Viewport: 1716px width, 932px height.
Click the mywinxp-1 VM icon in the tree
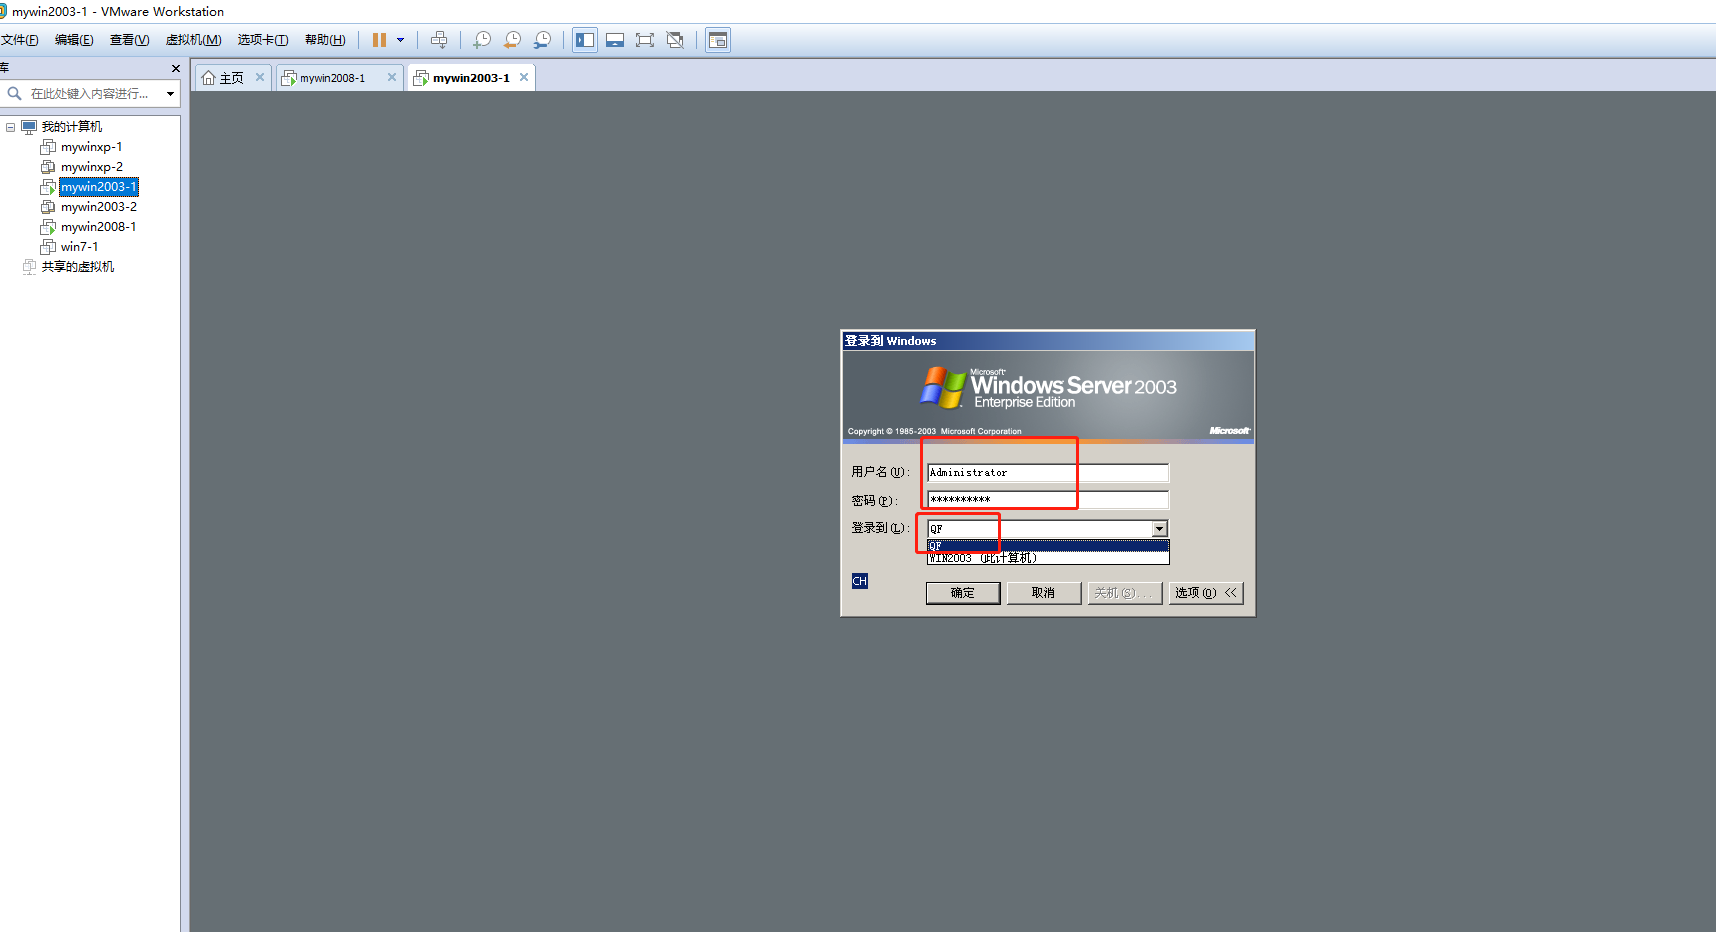click(x=48, y=147)
